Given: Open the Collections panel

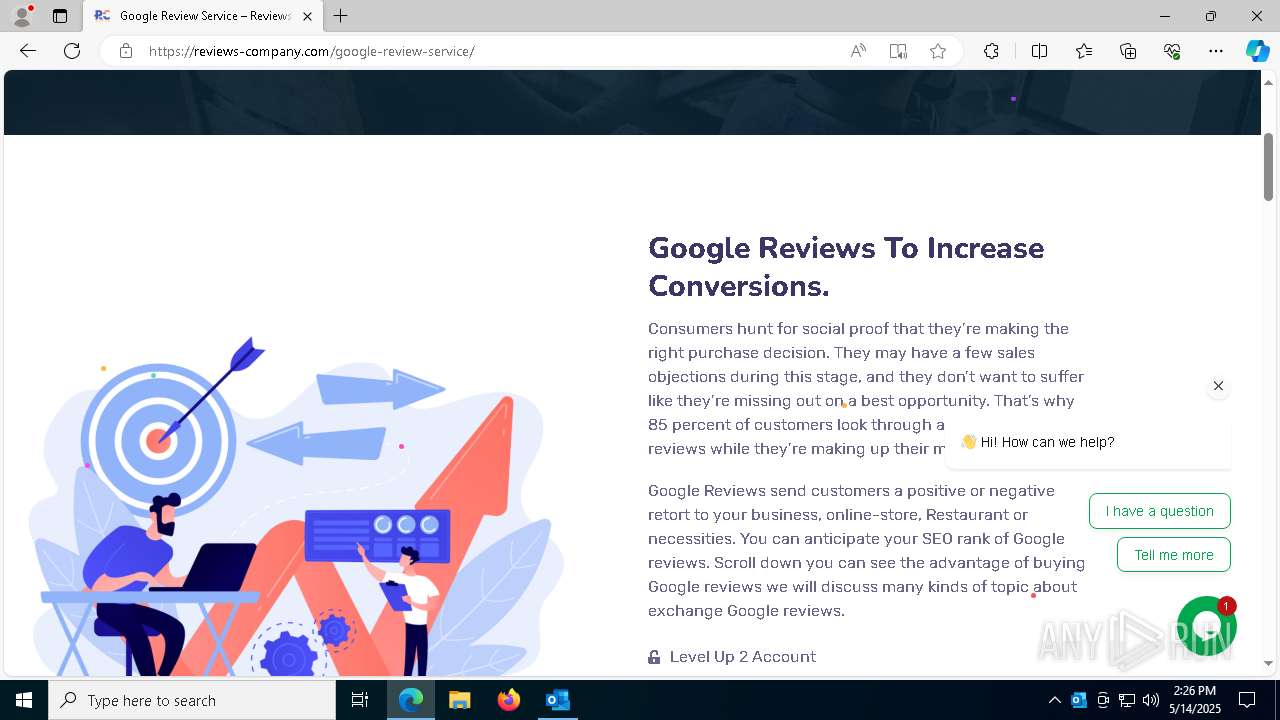Looking at the screenshot, I should point(1128,51).
